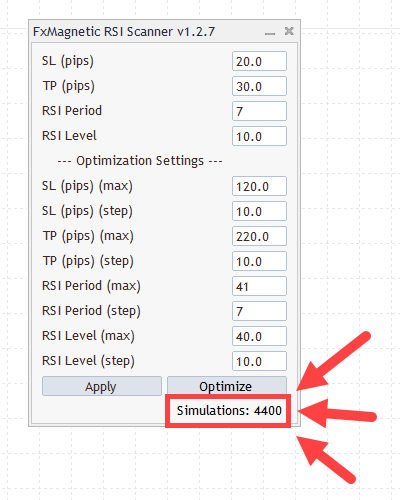Click the TP (pips) (step) label
Screen dimensions: 400x500
(88, 261)
